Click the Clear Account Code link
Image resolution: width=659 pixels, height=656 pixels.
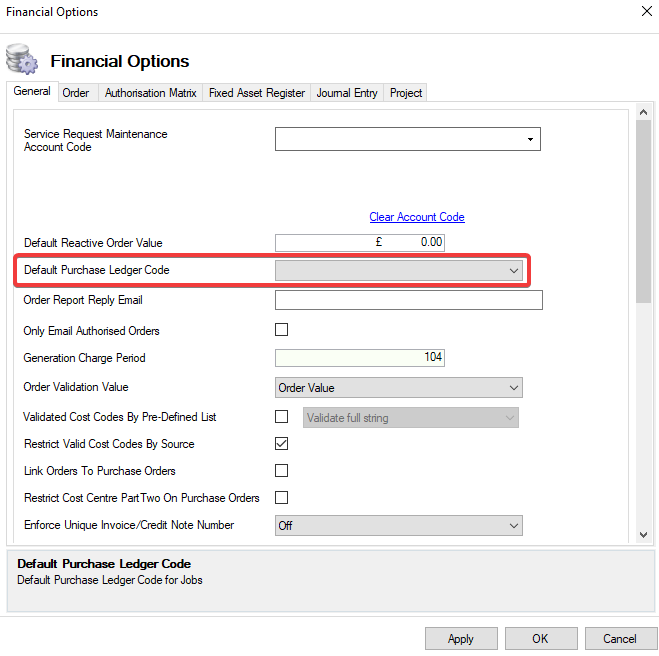pyautogui.click(x=416, y=217)
